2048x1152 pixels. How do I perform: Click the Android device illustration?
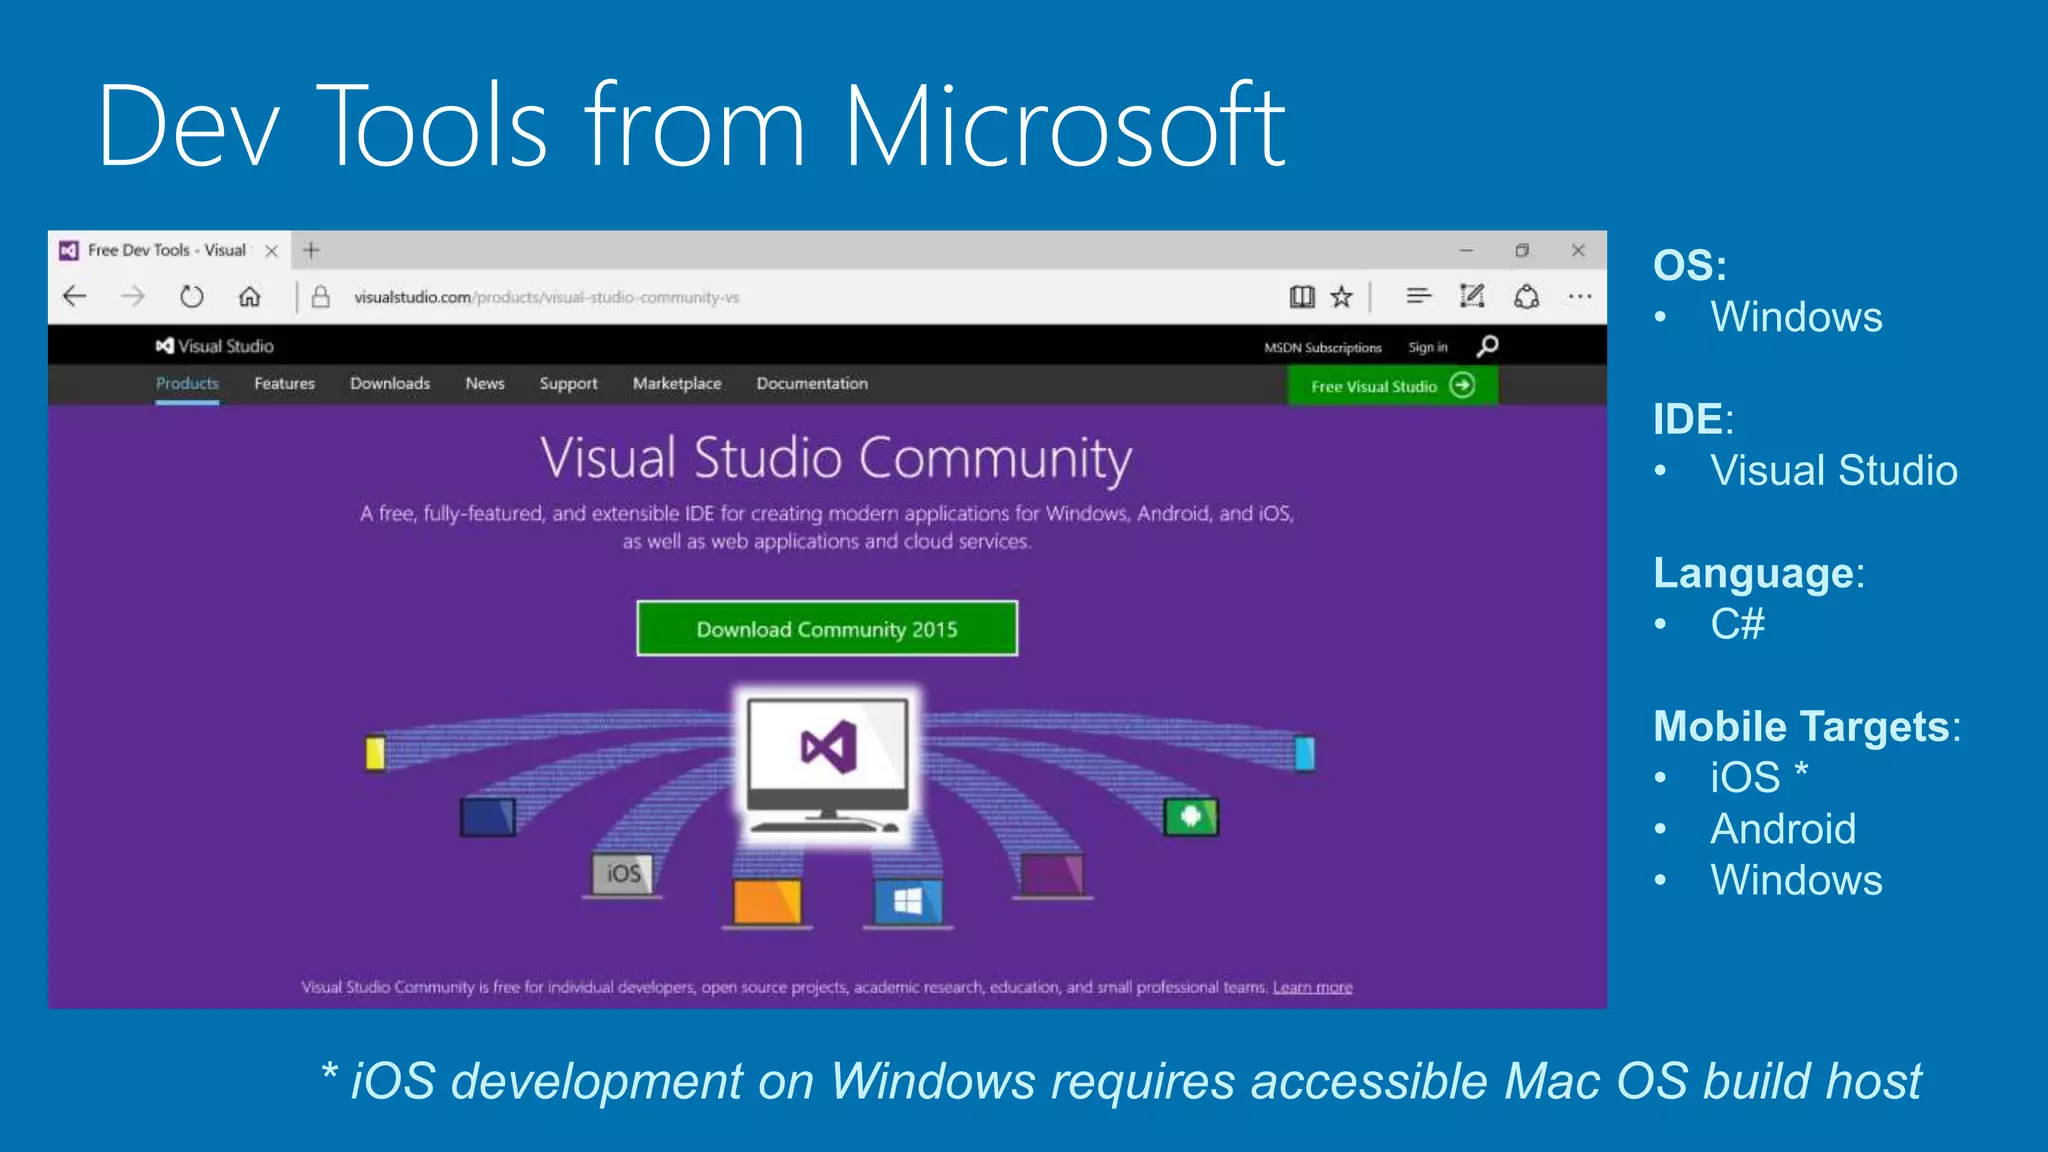pos(1191,817)
